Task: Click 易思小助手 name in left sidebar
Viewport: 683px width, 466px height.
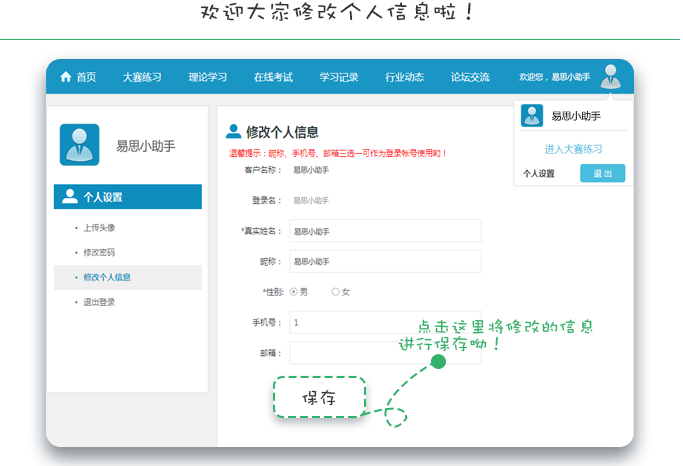Action: [x=145, y=146]
